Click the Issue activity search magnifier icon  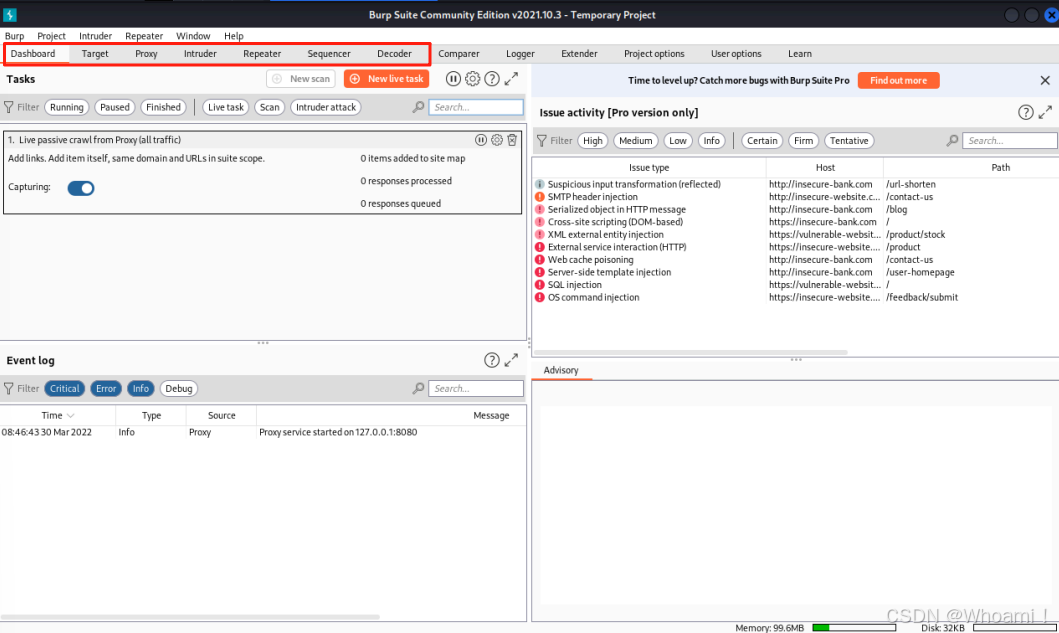coord(952,141)
